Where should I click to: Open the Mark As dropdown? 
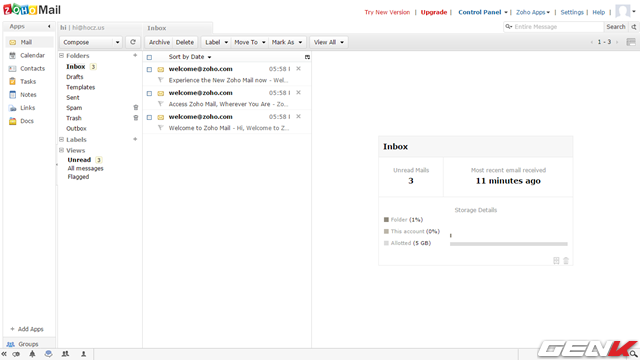coord(287,42)
